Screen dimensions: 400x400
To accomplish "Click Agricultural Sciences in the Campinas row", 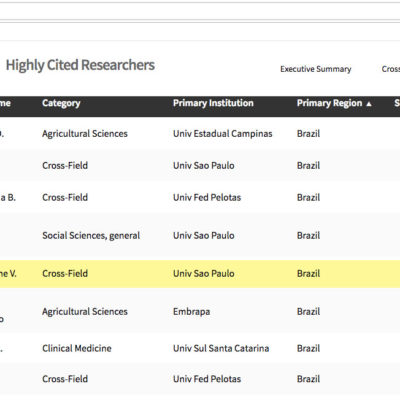I will pyautogui.click(x=85, y=134).
